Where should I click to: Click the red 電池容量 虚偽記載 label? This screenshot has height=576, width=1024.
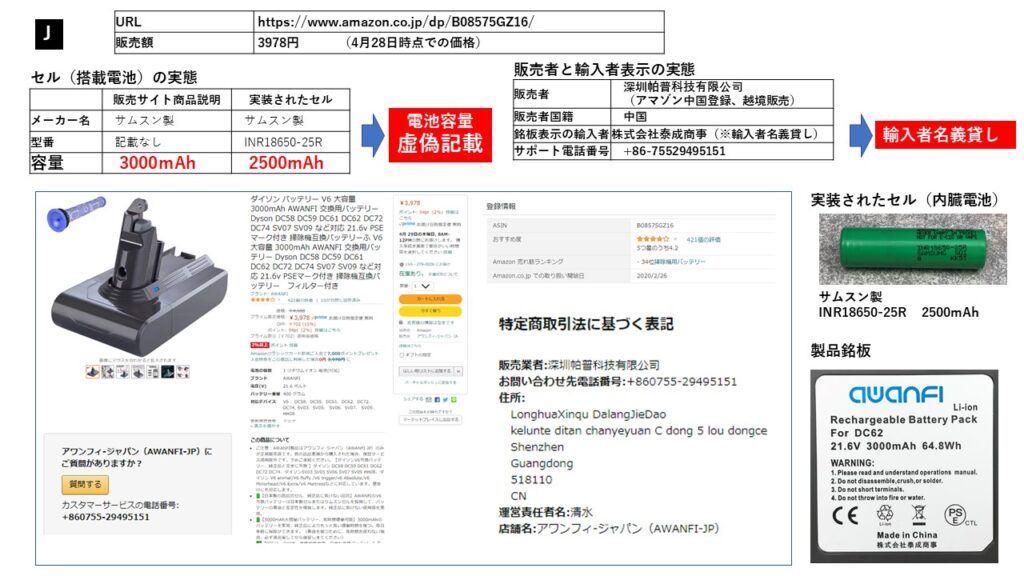(441, 134)
